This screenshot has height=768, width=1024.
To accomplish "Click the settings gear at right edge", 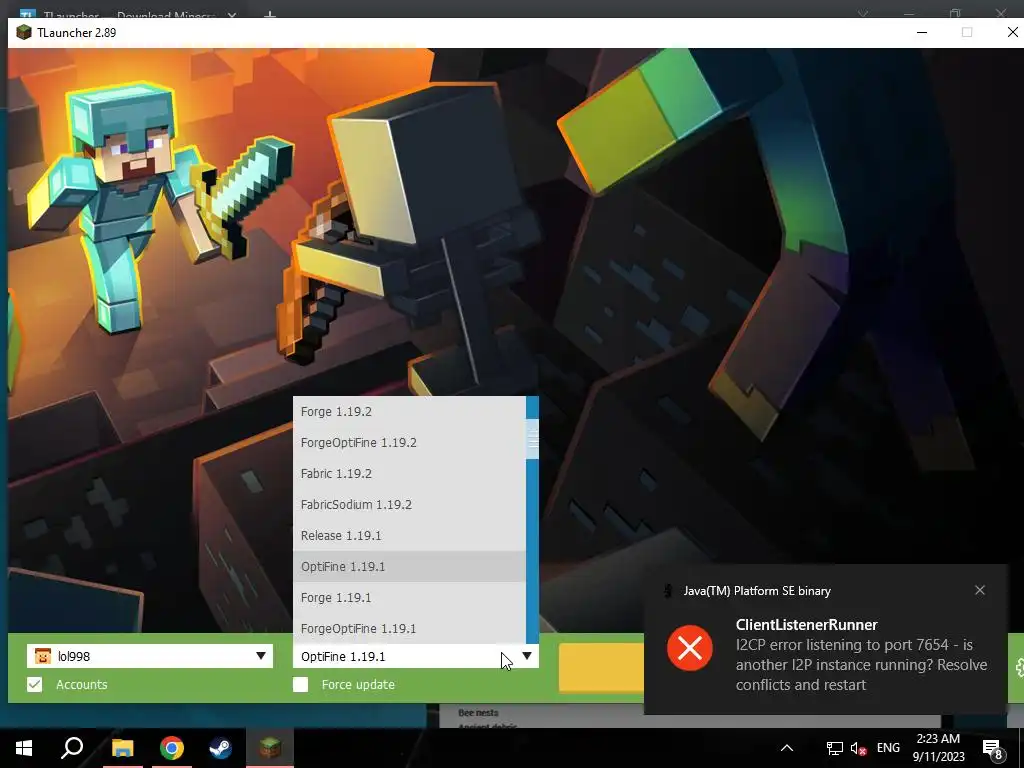I will pos(1020,667).
